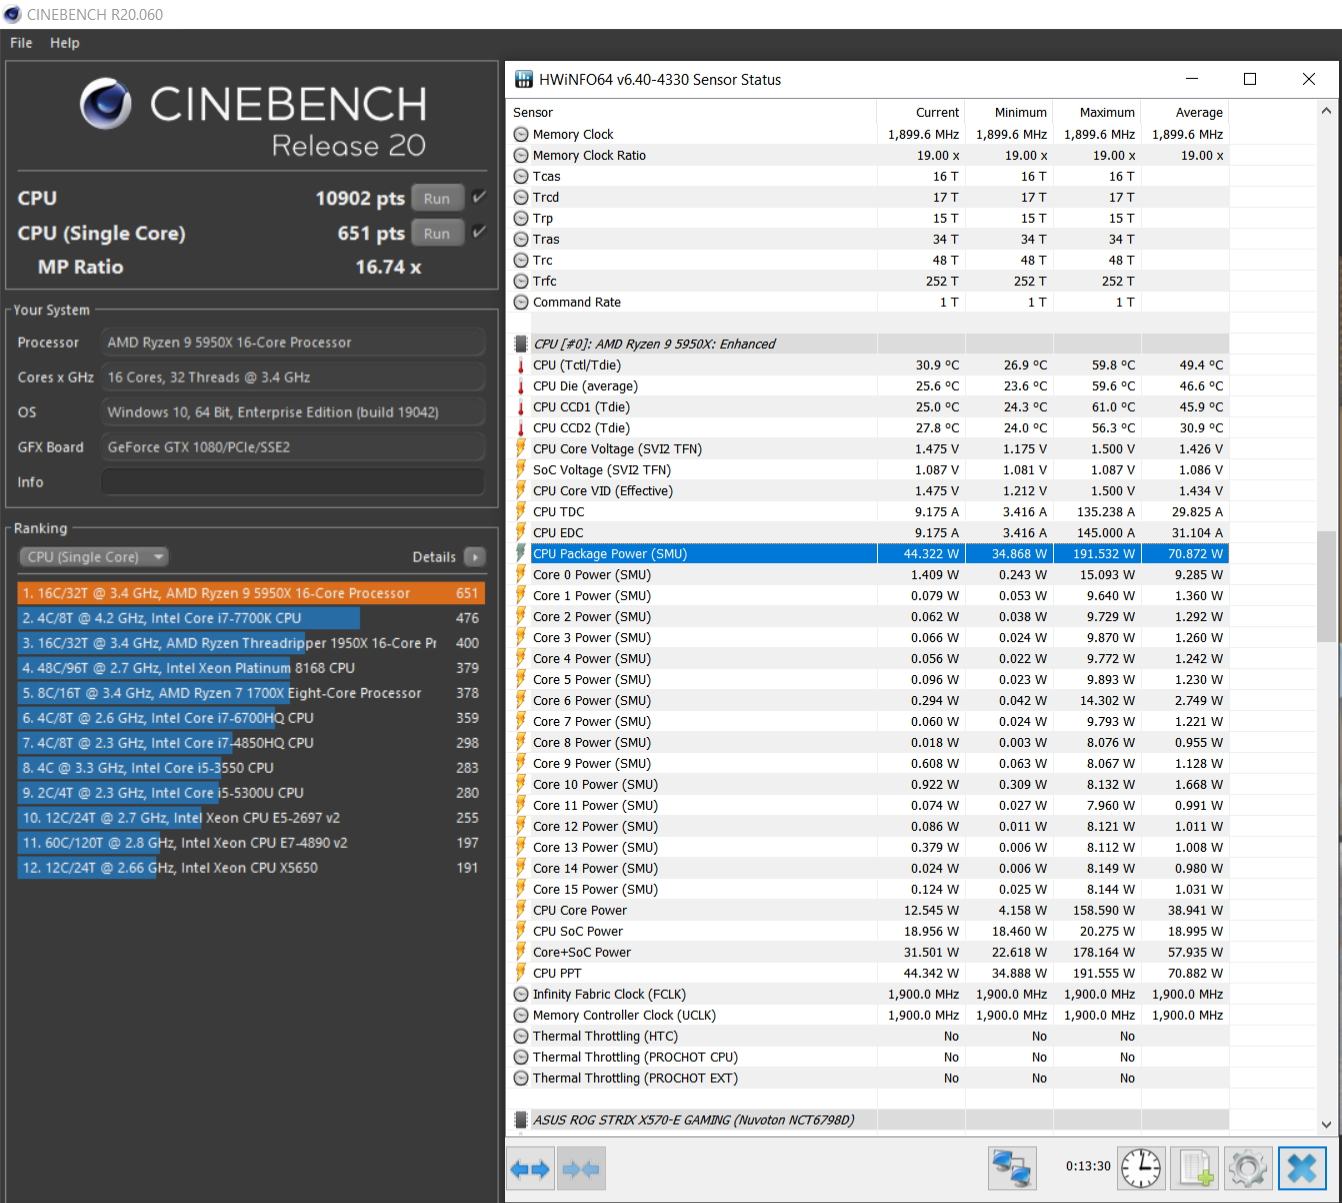
Task: Select the Memory Controller Clock (UCLK) row
Action: click(x=869, y=1015)
